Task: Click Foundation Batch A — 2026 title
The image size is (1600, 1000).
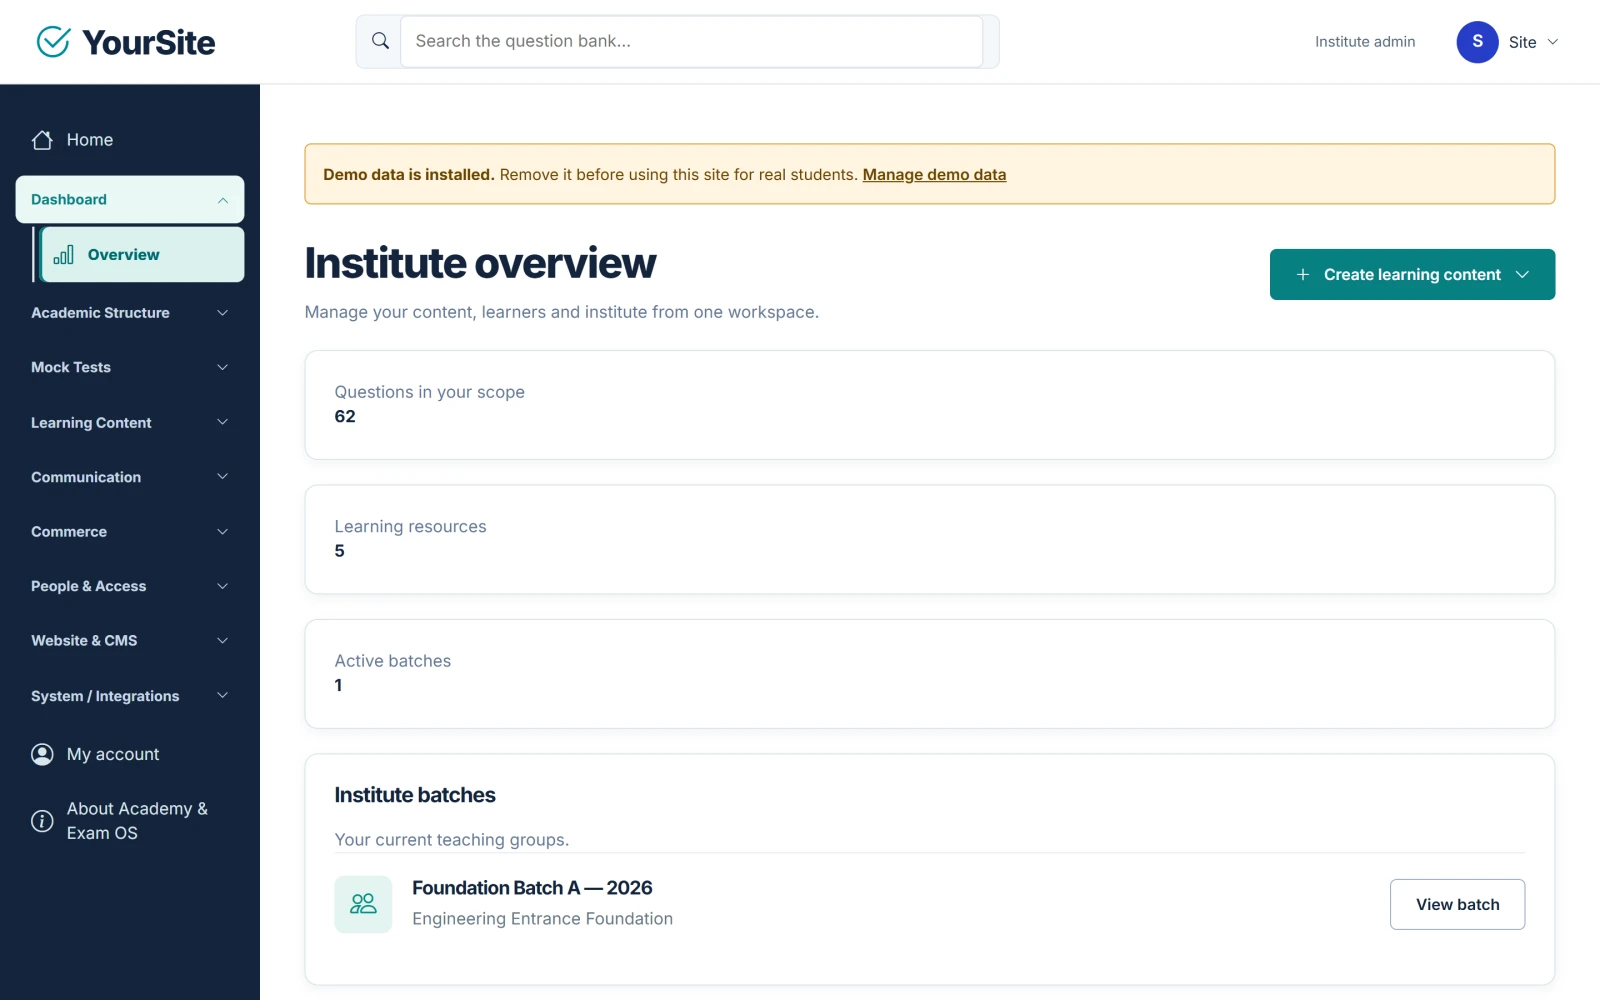Action: tap(532, 888)
